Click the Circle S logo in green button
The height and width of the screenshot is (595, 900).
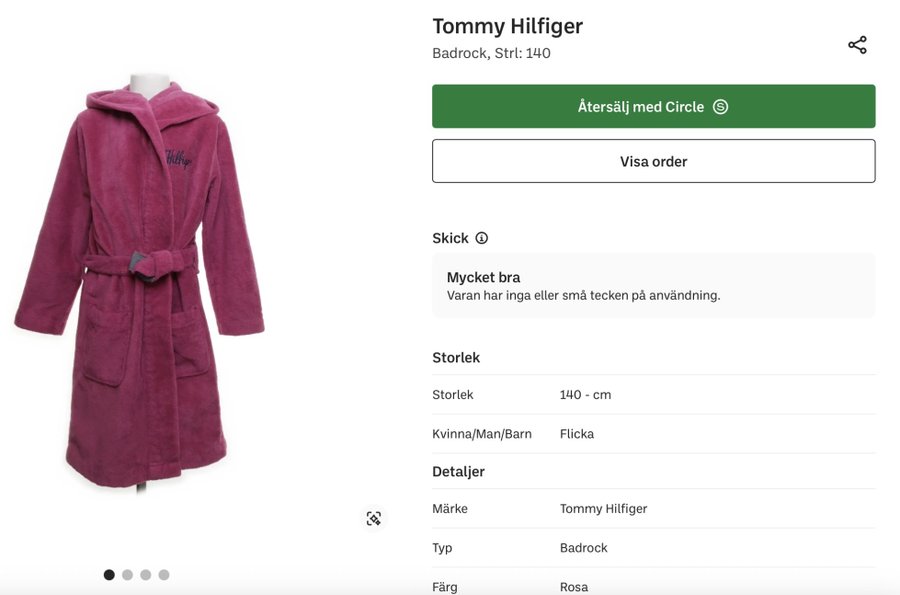[x=720, y=107]
